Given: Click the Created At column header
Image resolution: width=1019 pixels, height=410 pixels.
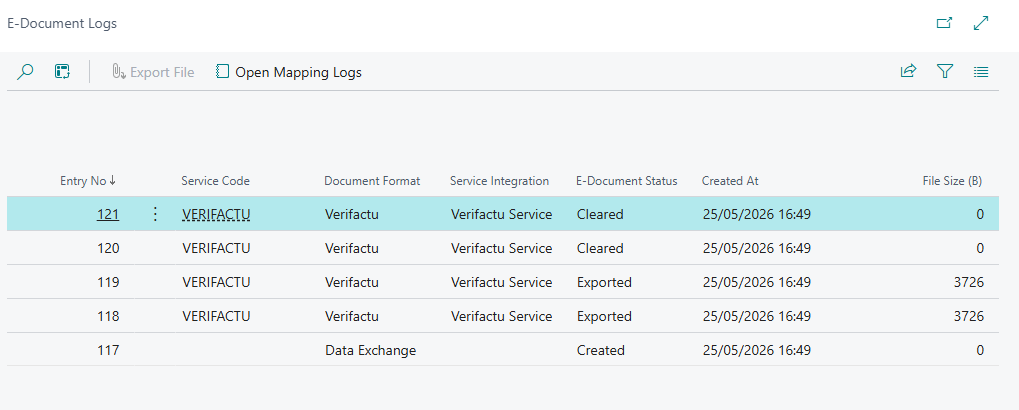Looking at the screenshot, I should [x=730, y=181].
